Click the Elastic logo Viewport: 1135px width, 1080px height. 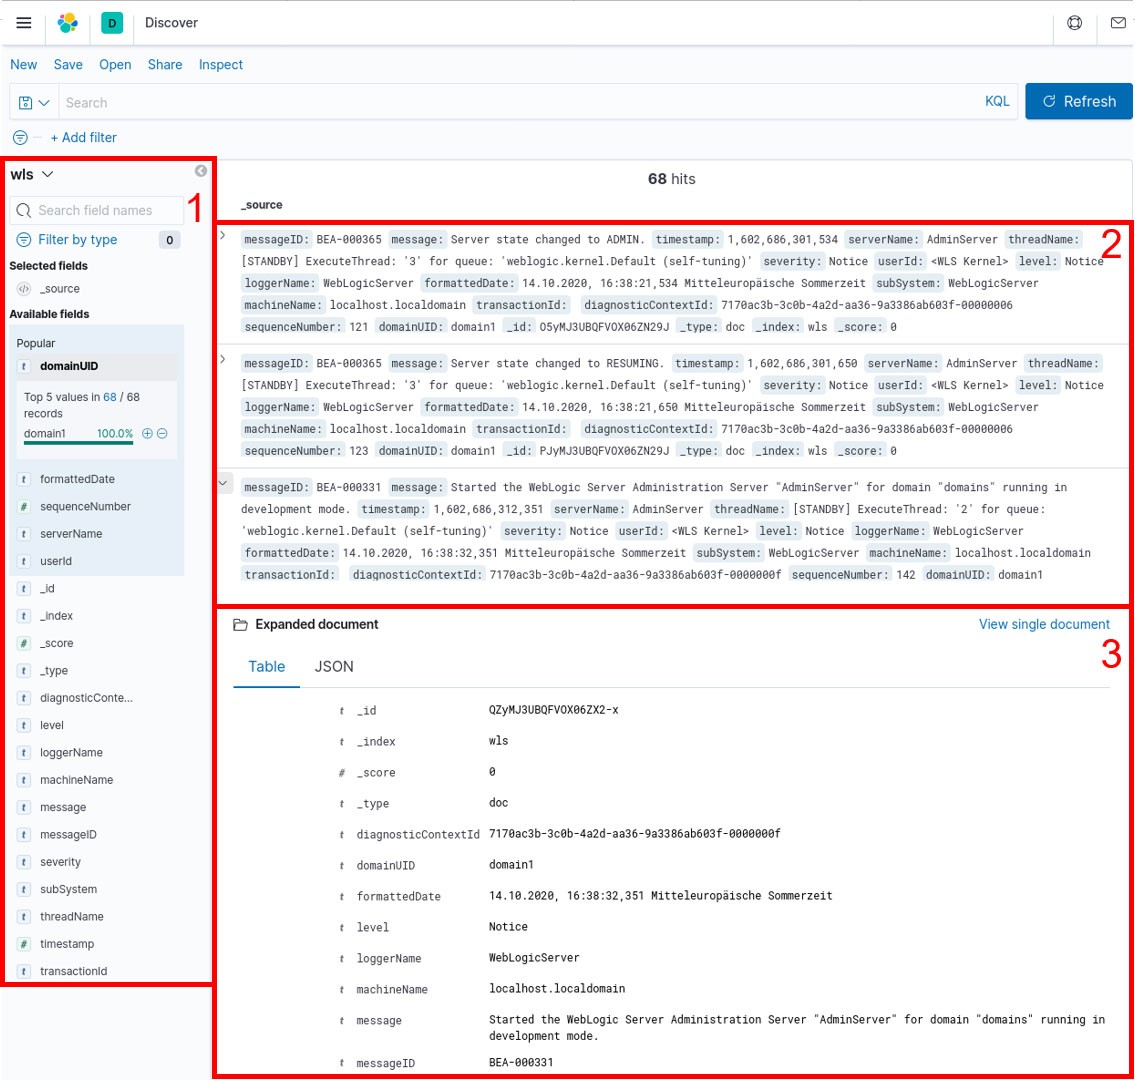pyautogui.click(x=68, y=23)
